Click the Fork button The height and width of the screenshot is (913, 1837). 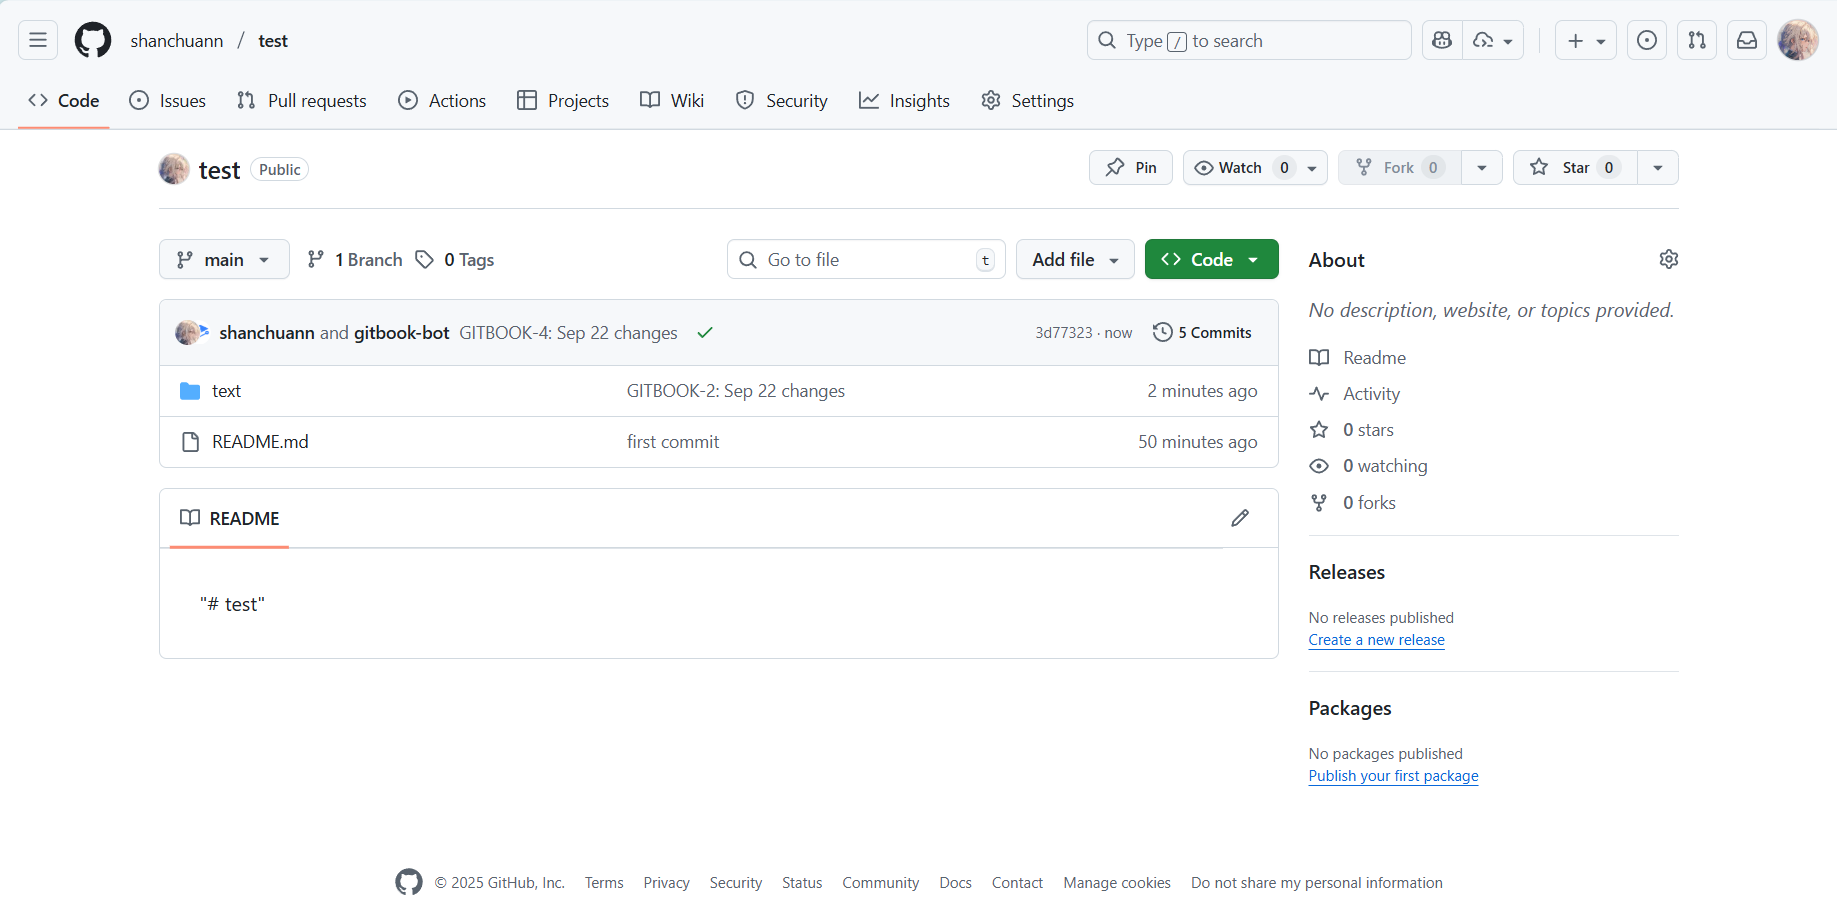(1400, 168)
